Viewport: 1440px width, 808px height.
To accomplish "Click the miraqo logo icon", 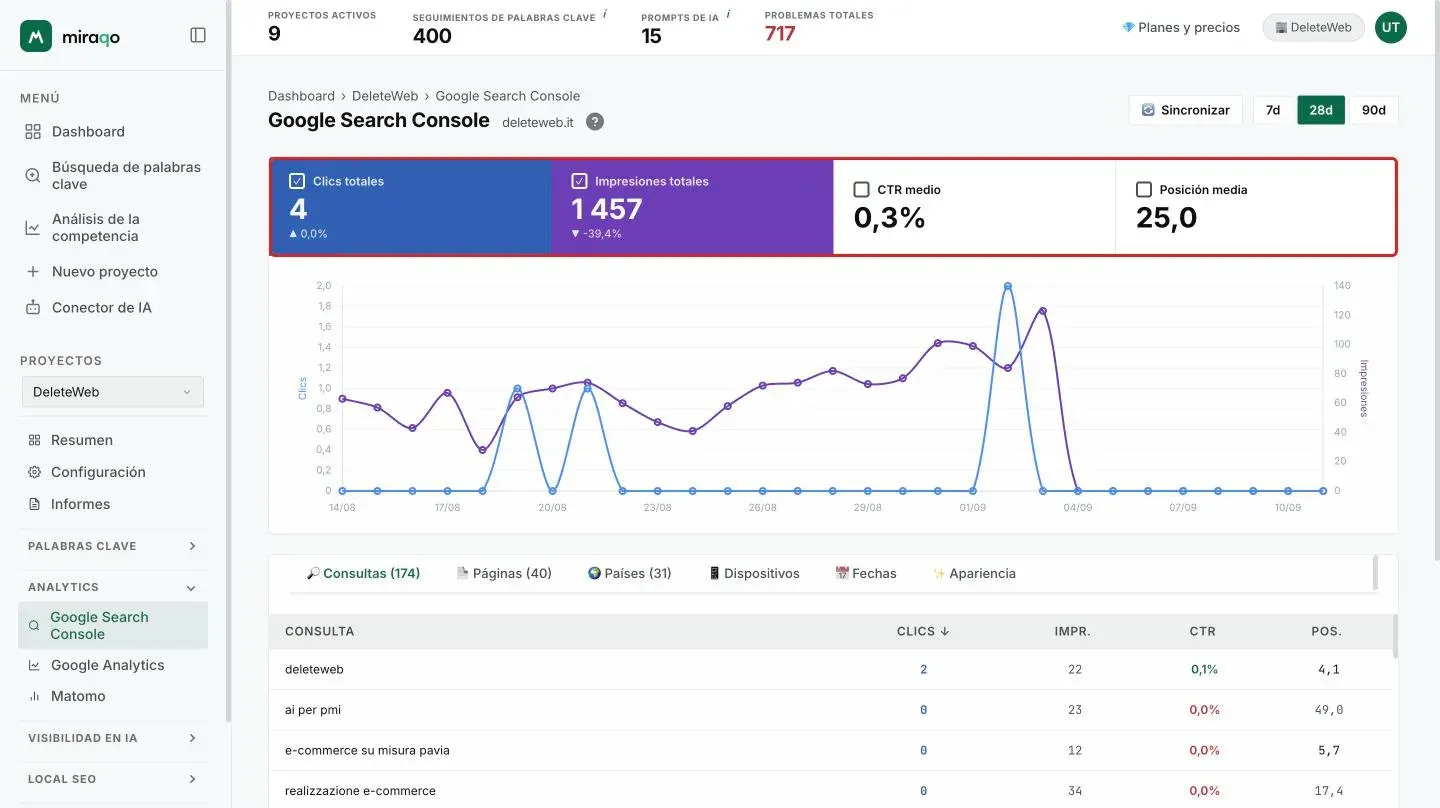I will (x=36, y=36).
